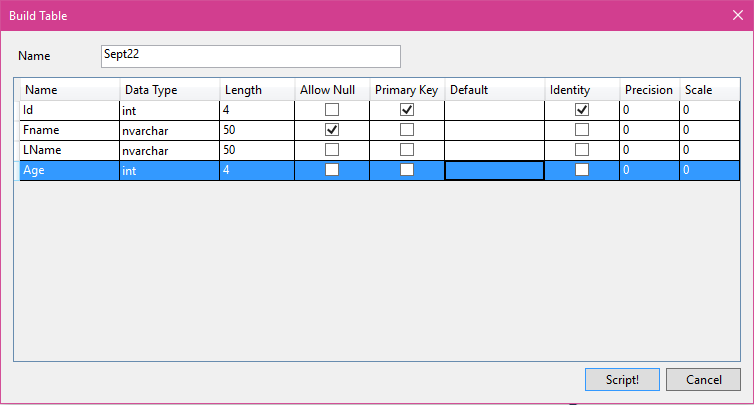This screenshot has width=754, height=405.
Task: Click the Cancel button
Action: click(703, 380)
